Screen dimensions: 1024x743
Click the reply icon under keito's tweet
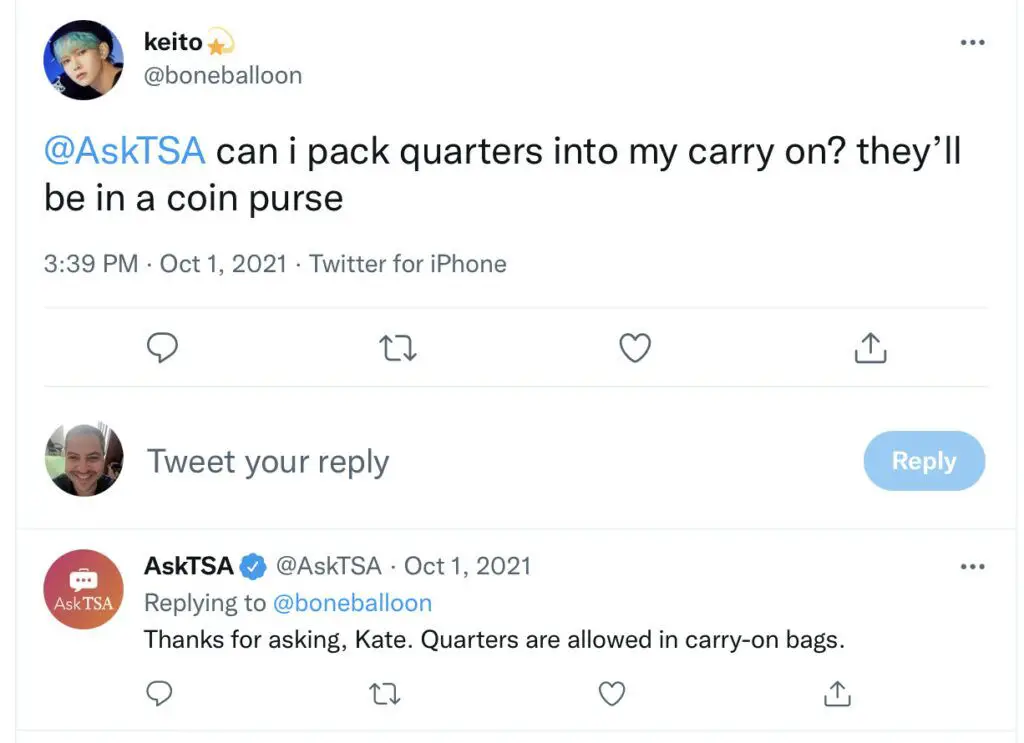(x=162, y=347)
